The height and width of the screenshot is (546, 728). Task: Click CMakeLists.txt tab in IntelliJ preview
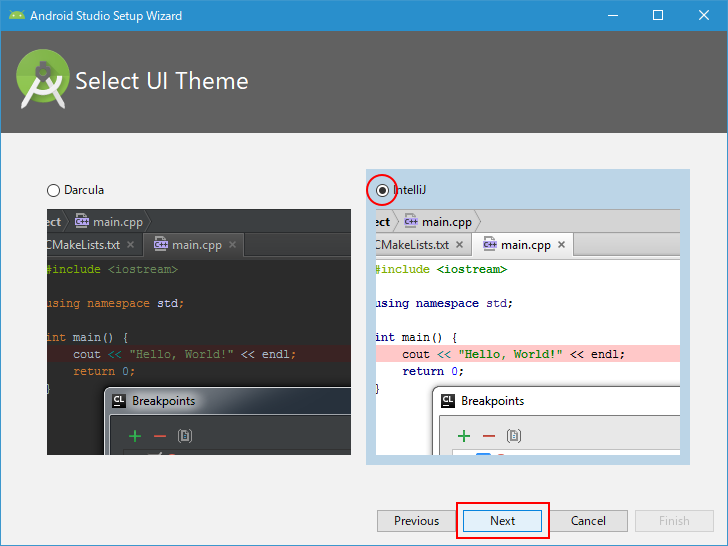(416, 245)
